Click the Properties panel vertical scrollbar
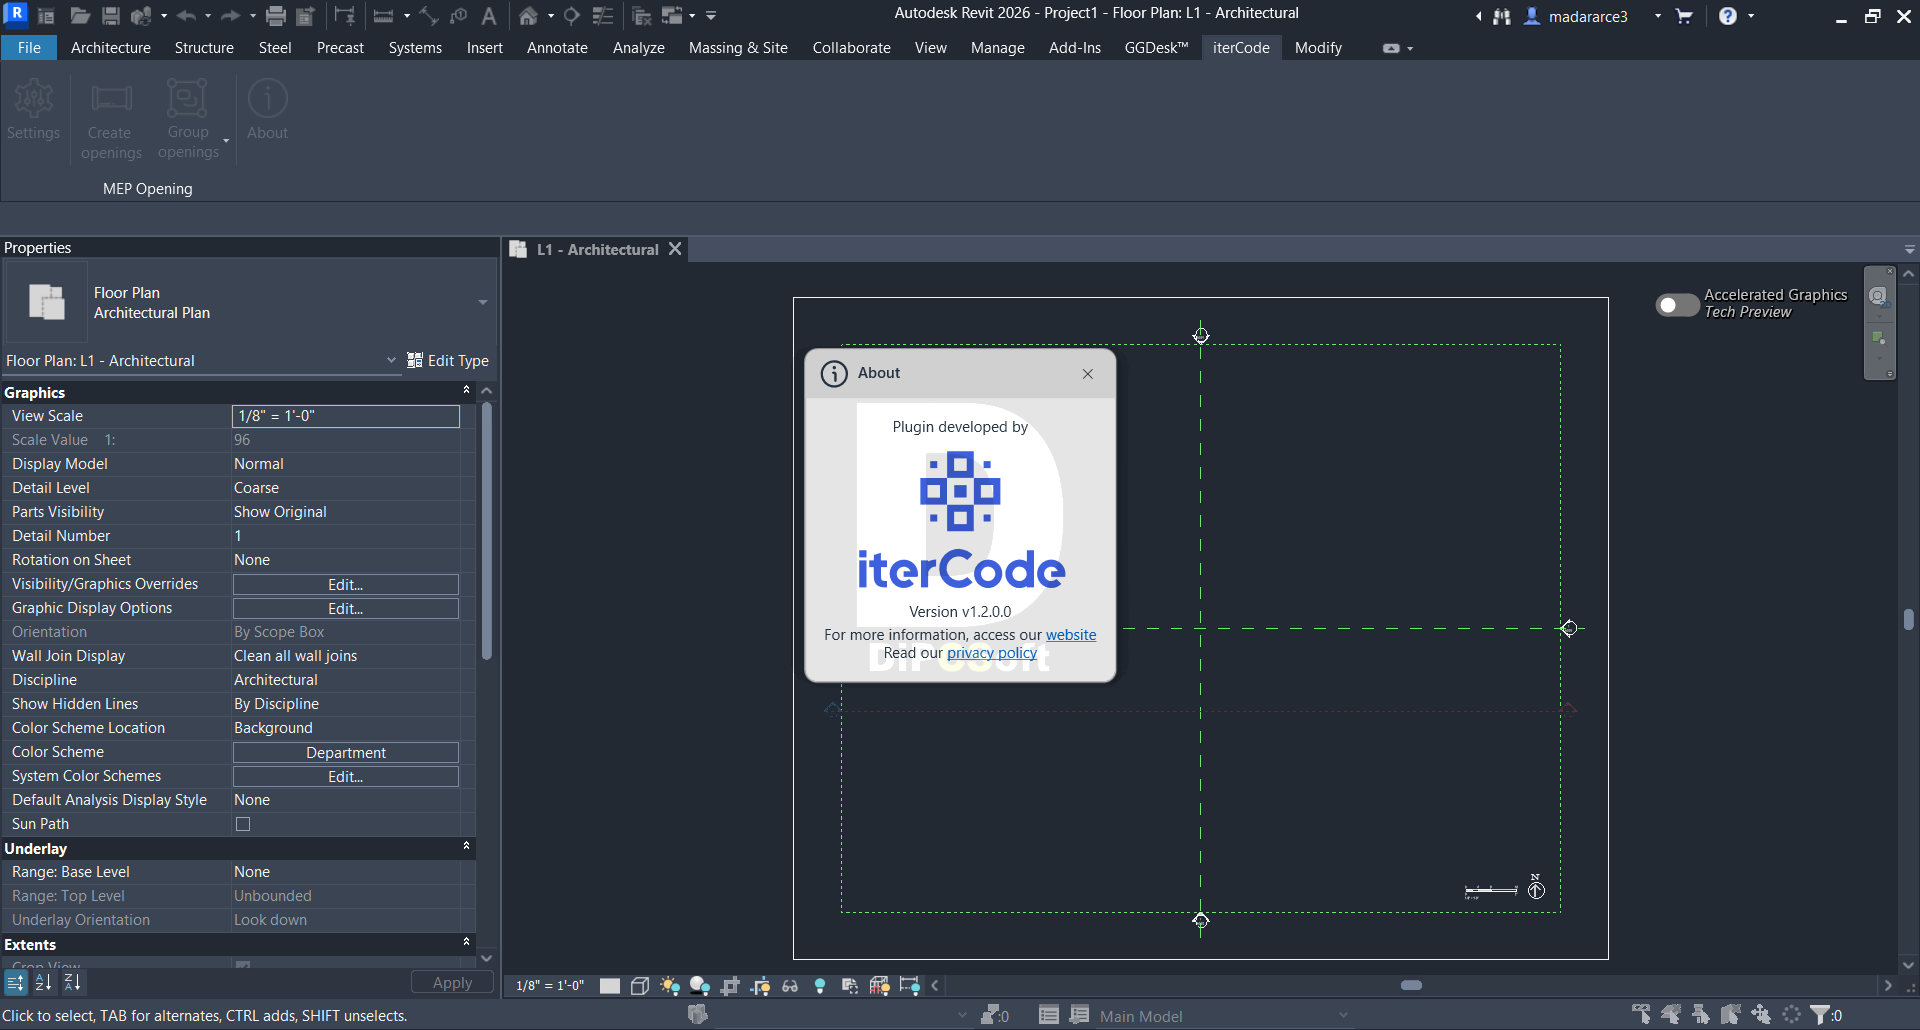The height and width of the screenshot is (1030, 1920). click(x=487, y=530)
